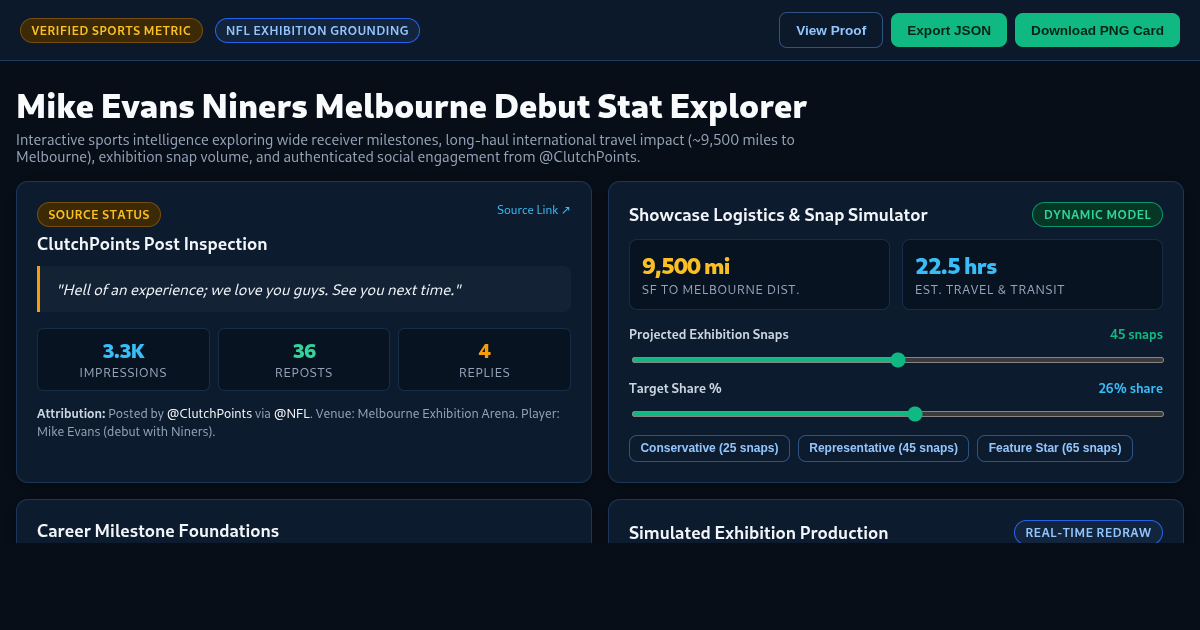Click Export JSON button
The image size is (1200, 630).
coord(949,30)
